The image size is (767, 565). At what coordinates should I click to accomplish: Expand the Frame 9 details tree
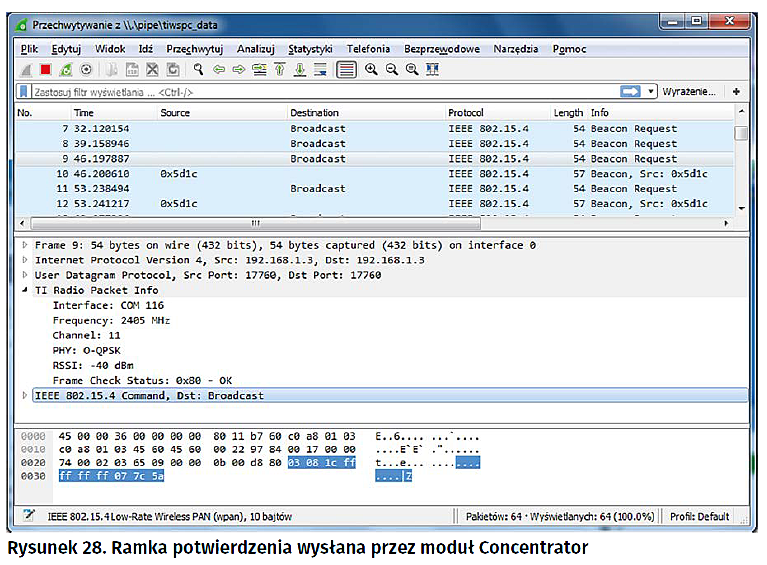[25, 245]
